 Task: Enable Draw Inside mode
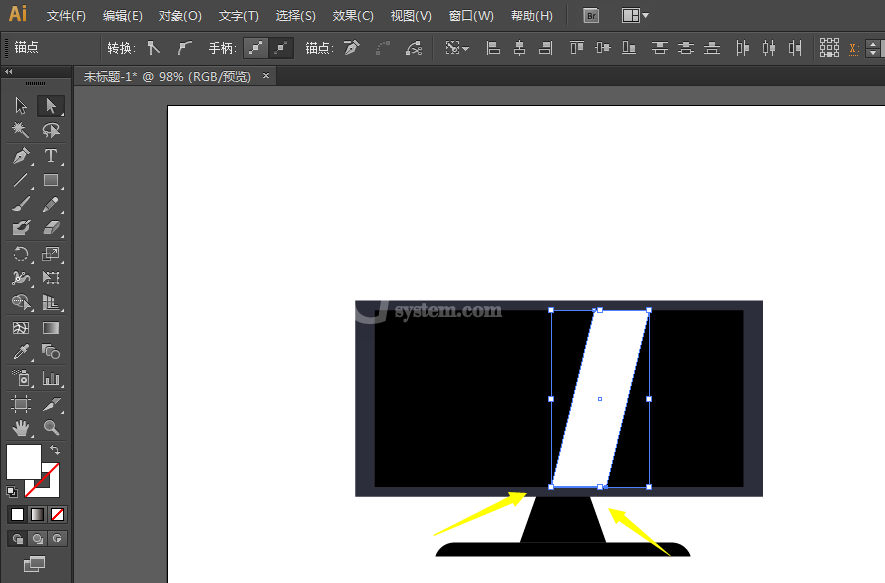click(57, 539)
